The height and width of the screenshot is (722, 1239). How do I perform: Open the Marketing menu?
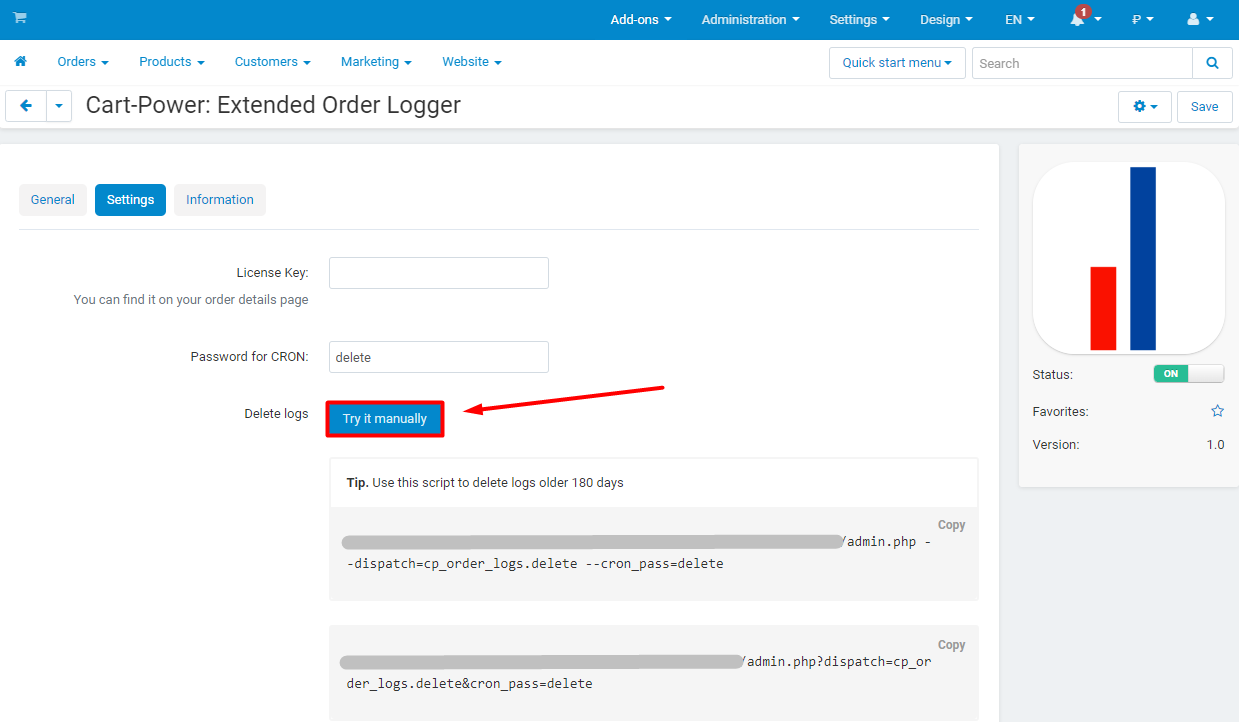click(376, 62)
